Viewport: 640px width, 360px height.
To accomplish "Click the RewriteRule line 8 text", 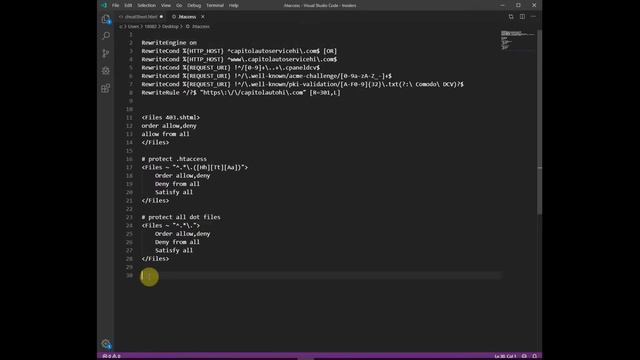I will coord(241,93).
